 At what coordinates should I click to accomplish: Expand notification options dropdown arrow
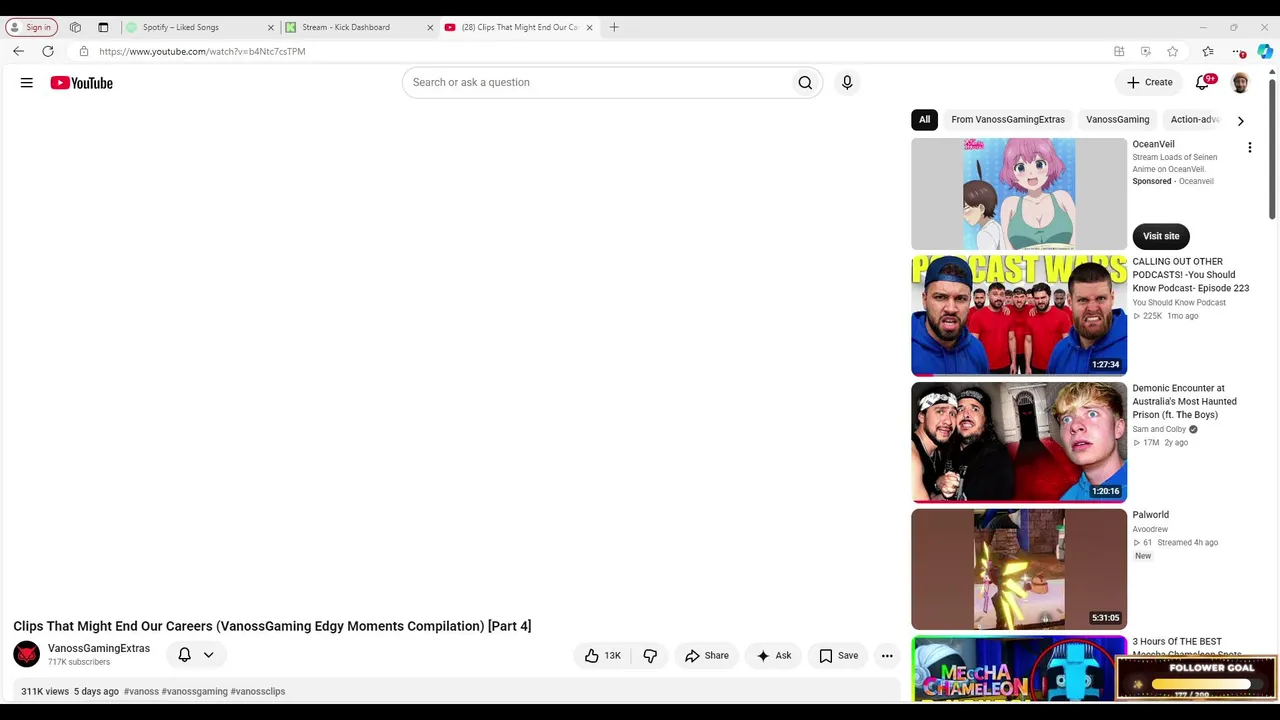pos(208,655)
